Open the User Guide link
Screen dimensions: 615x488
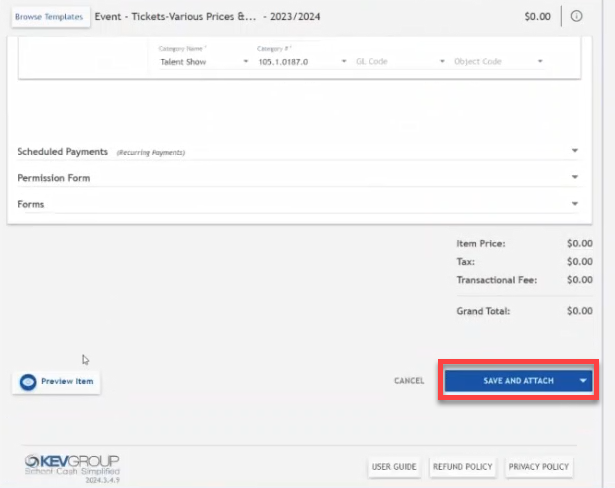click(x=394, y=467)
